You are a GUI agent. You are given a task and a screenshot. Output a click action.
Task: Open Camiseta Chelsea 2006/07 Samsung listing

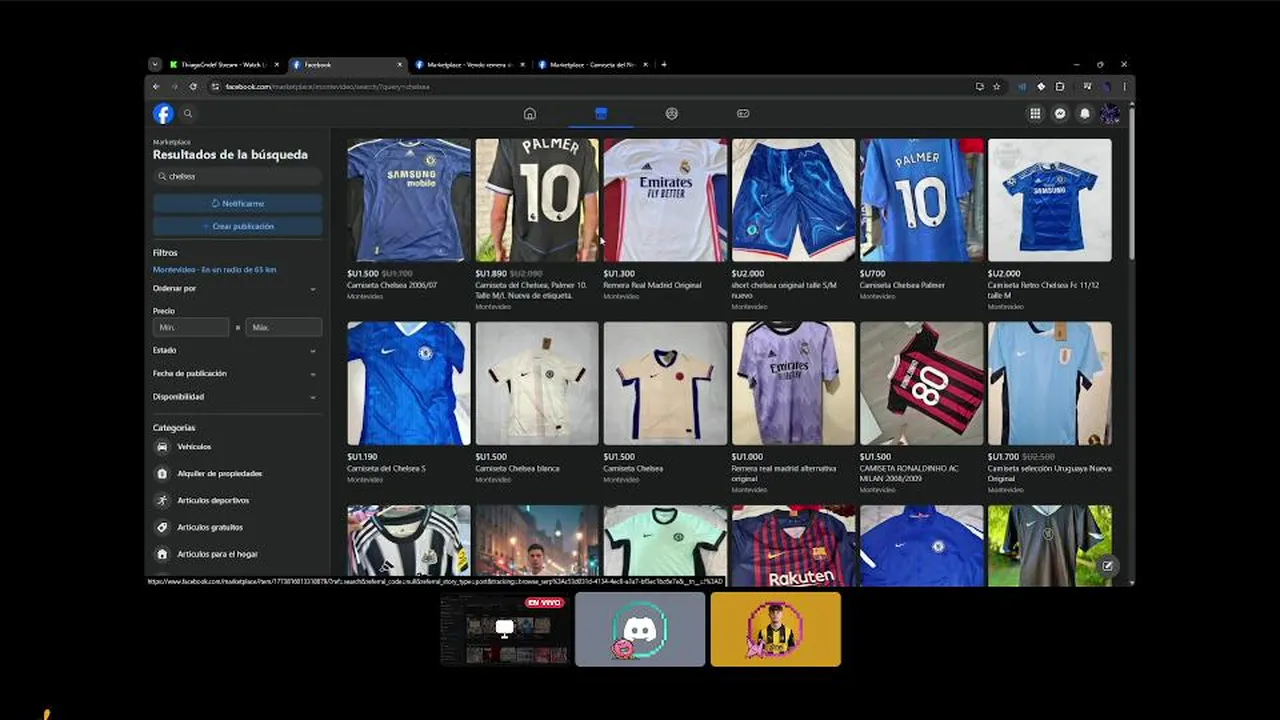coord(409,200)
